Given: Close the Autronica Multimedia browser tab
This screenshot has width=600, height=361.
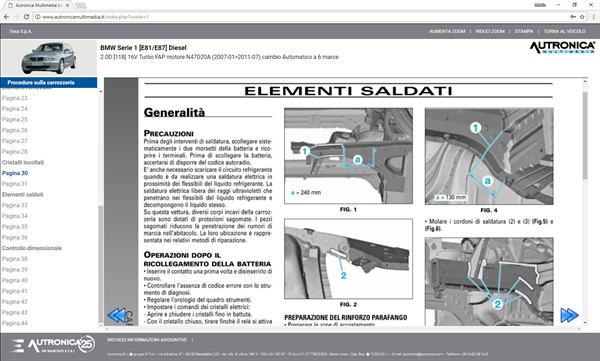Looking at the screenshot, I should tap(67, 5).
